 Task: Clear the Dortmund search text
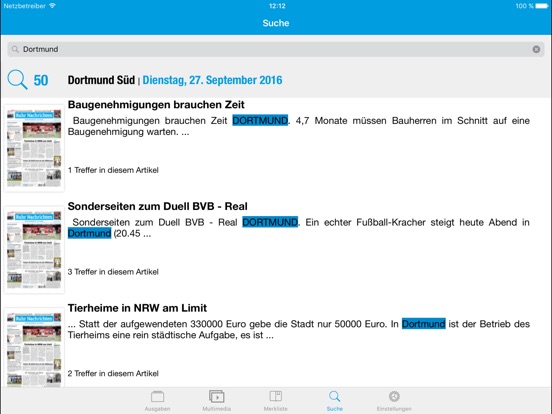tap(536, 49)
